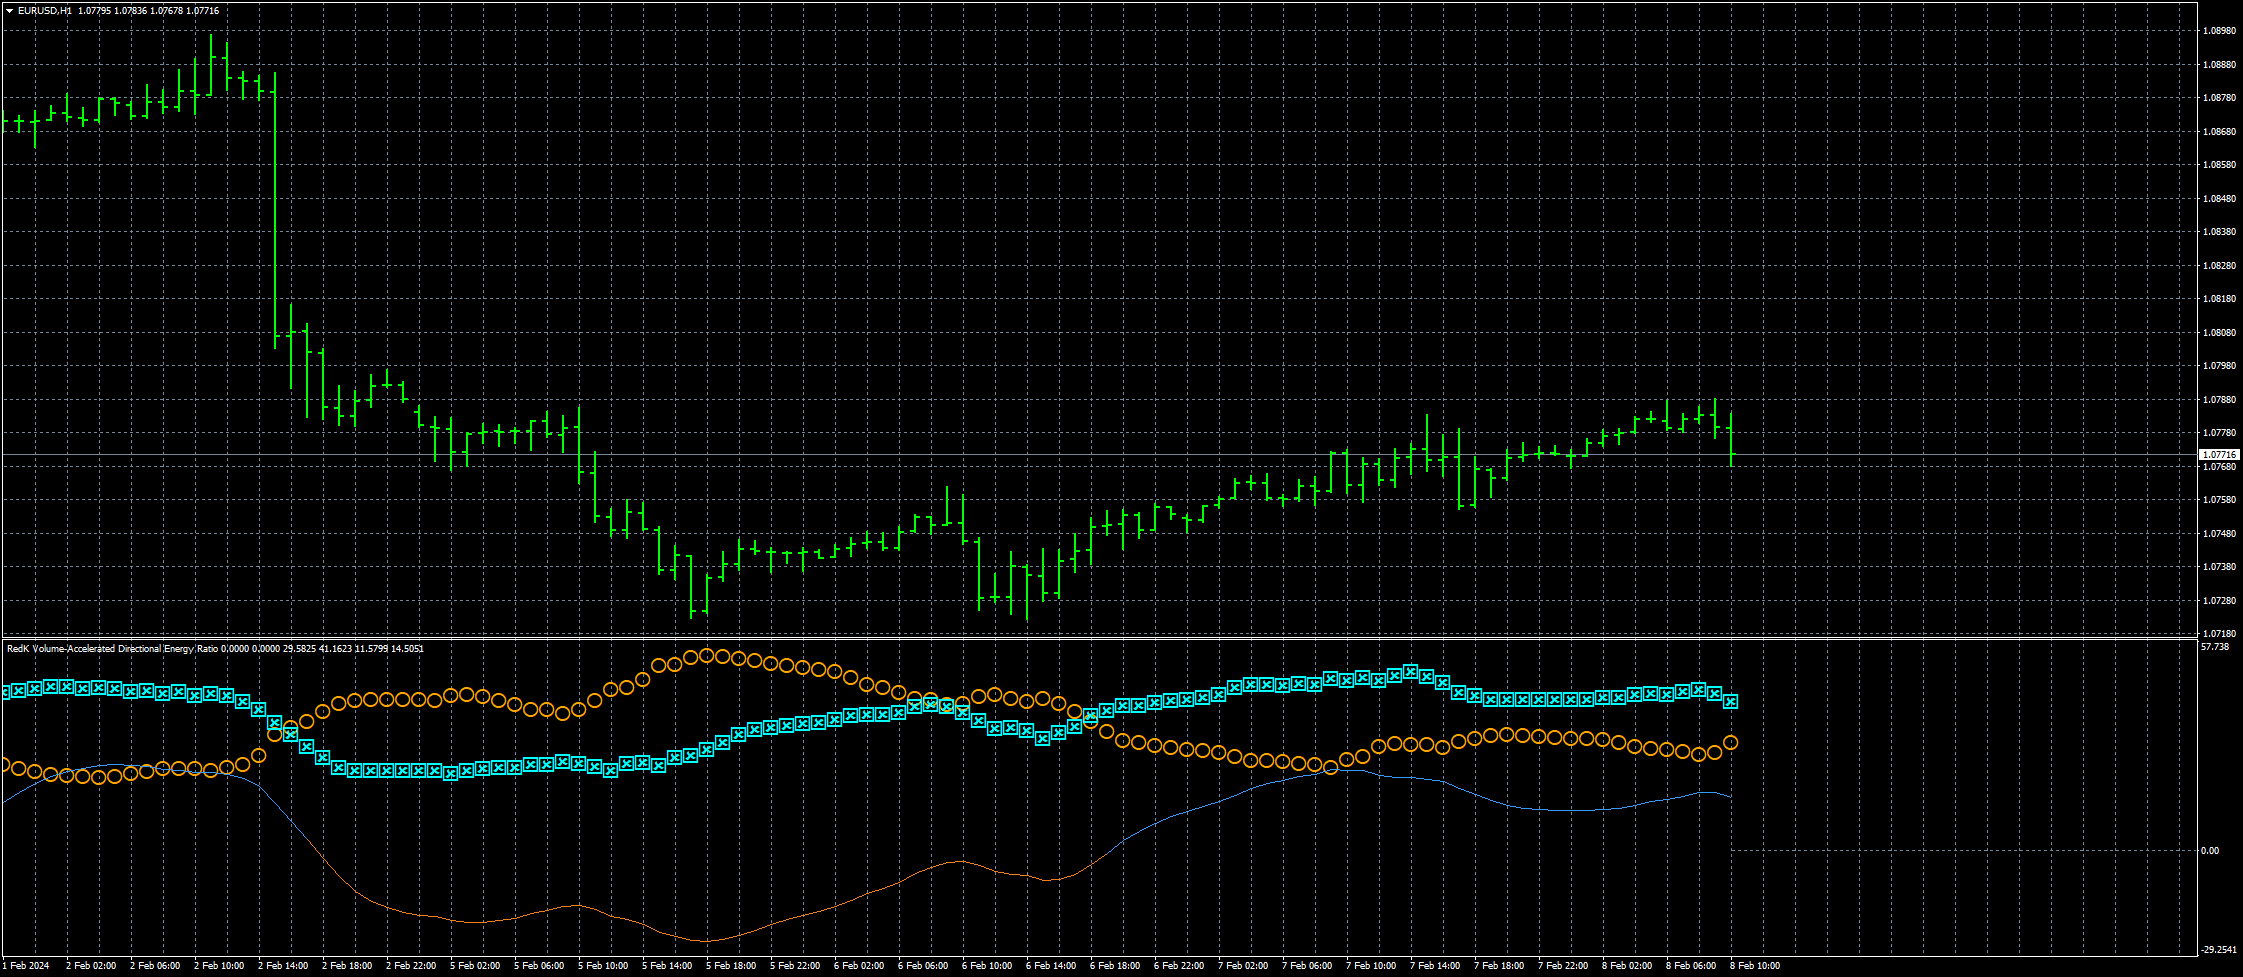Click the 8 Feb 02:00 time label
This screenshot has width=2243, height=977.
1627,966
